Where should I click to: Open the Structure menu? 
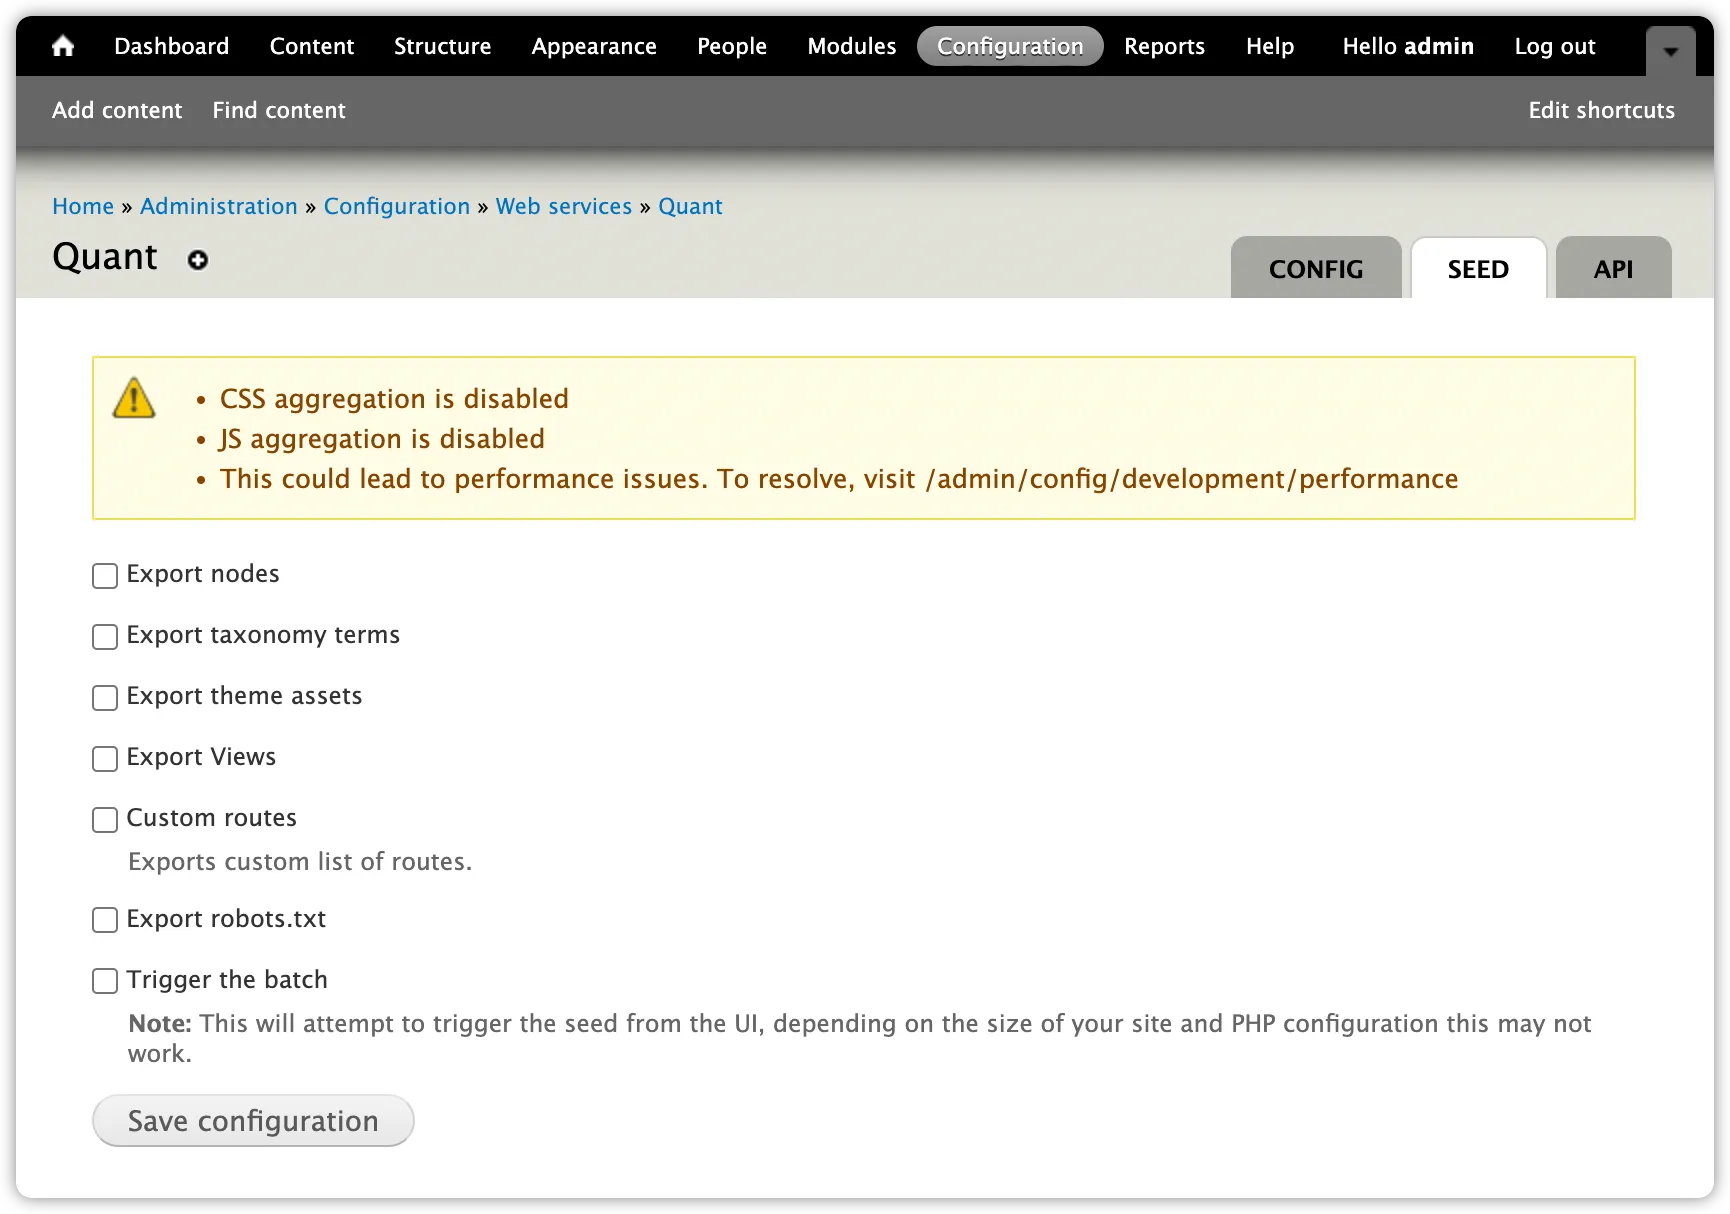tap(442, 46)
